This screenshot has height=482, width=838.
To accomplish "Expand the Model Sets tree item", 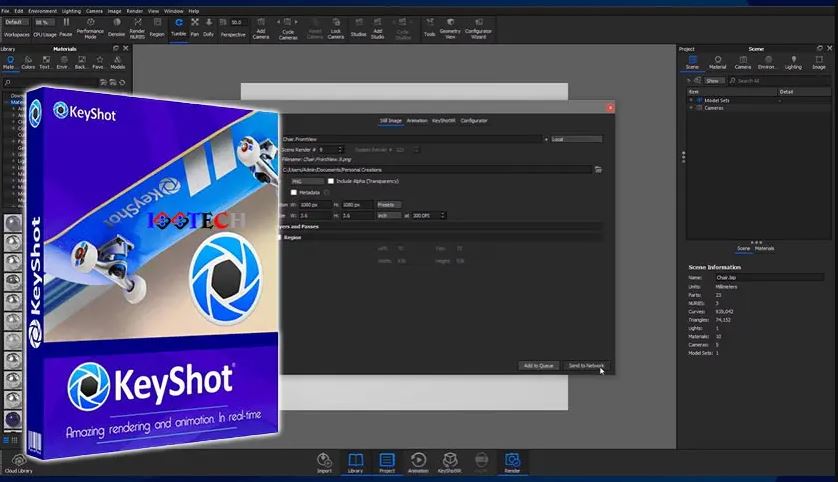I will pos(690,100).
